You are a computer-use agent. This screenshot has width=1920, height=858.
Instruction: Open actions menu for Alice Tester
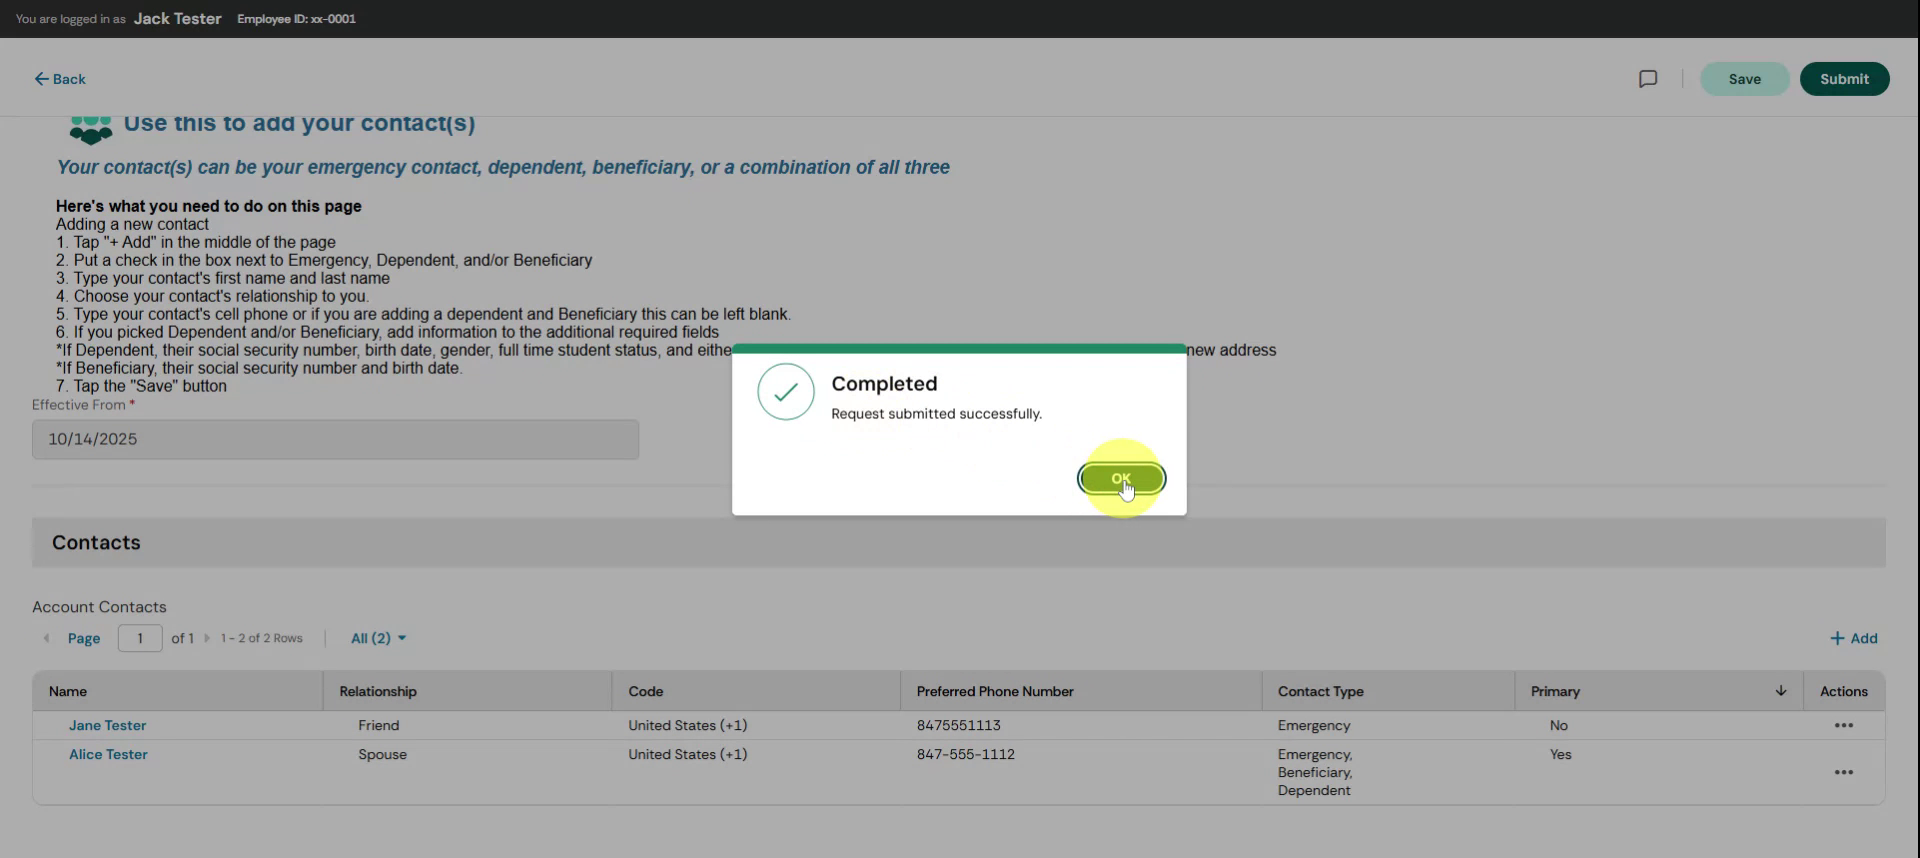tap(1844, 772)
